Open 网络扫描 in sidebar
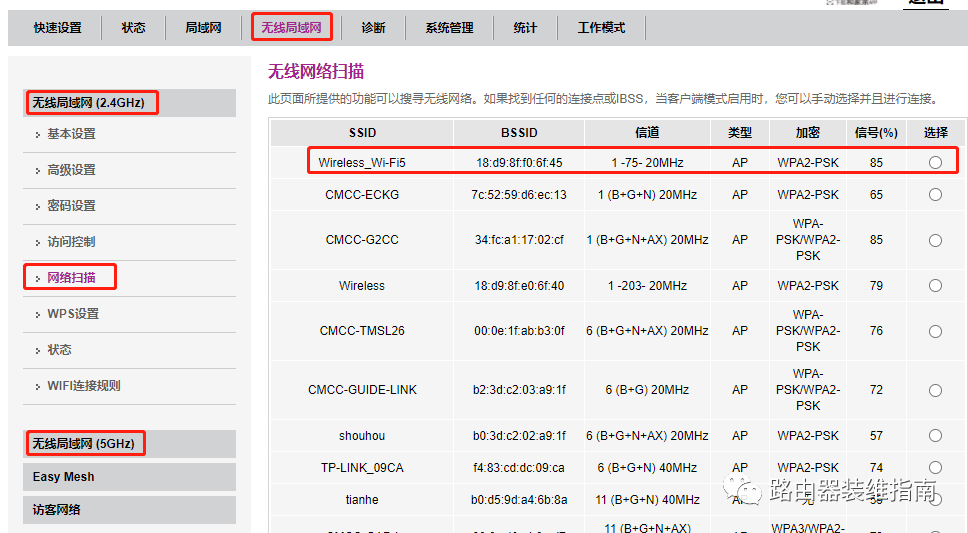Screen dimensions: 968x533 coord(72,277)
